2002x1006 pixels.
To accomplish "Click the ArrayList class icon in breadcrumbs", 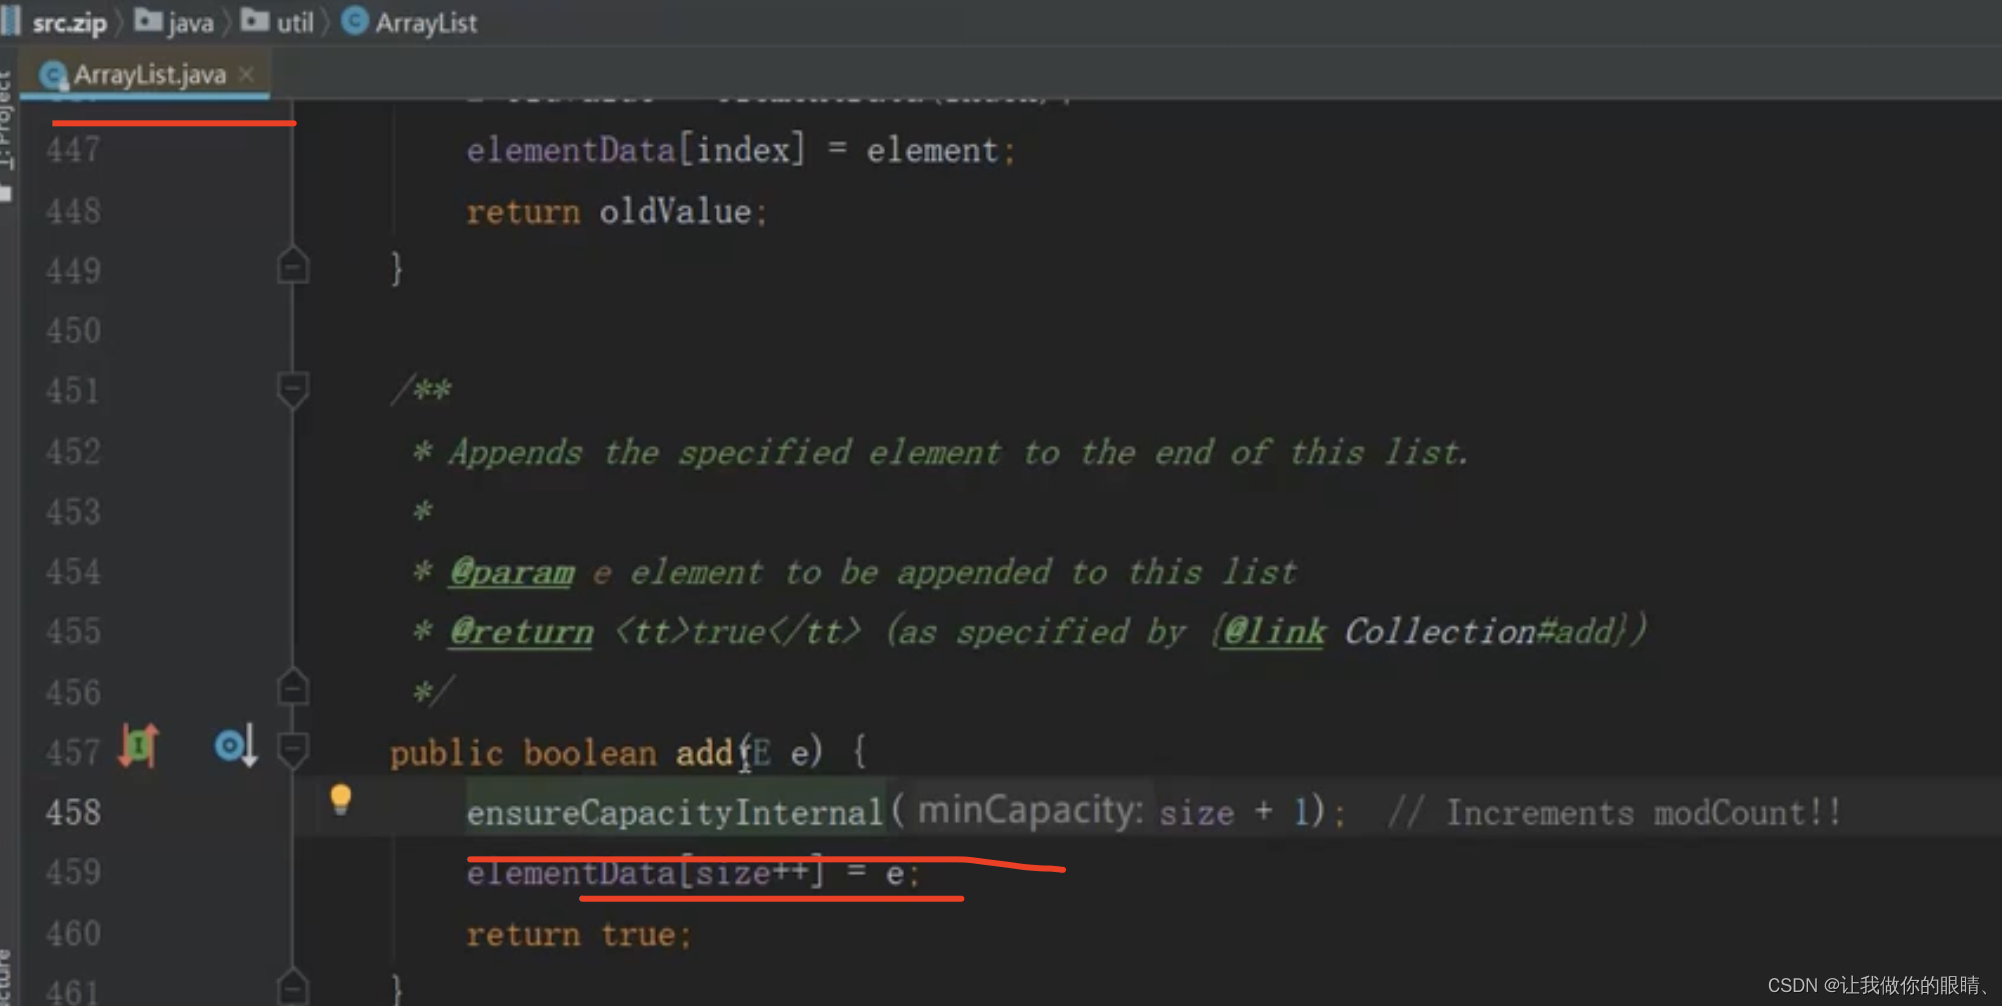I will coord(355,21).
